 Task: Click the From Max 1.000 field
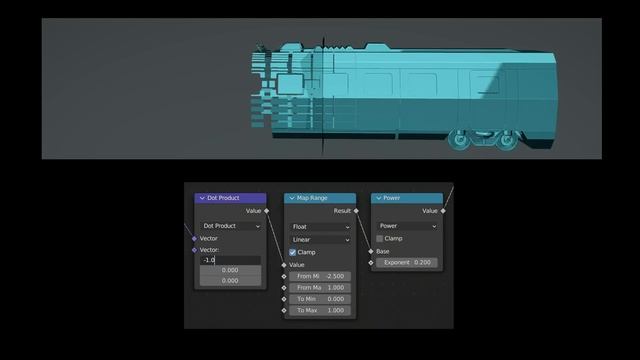[320, 288]
